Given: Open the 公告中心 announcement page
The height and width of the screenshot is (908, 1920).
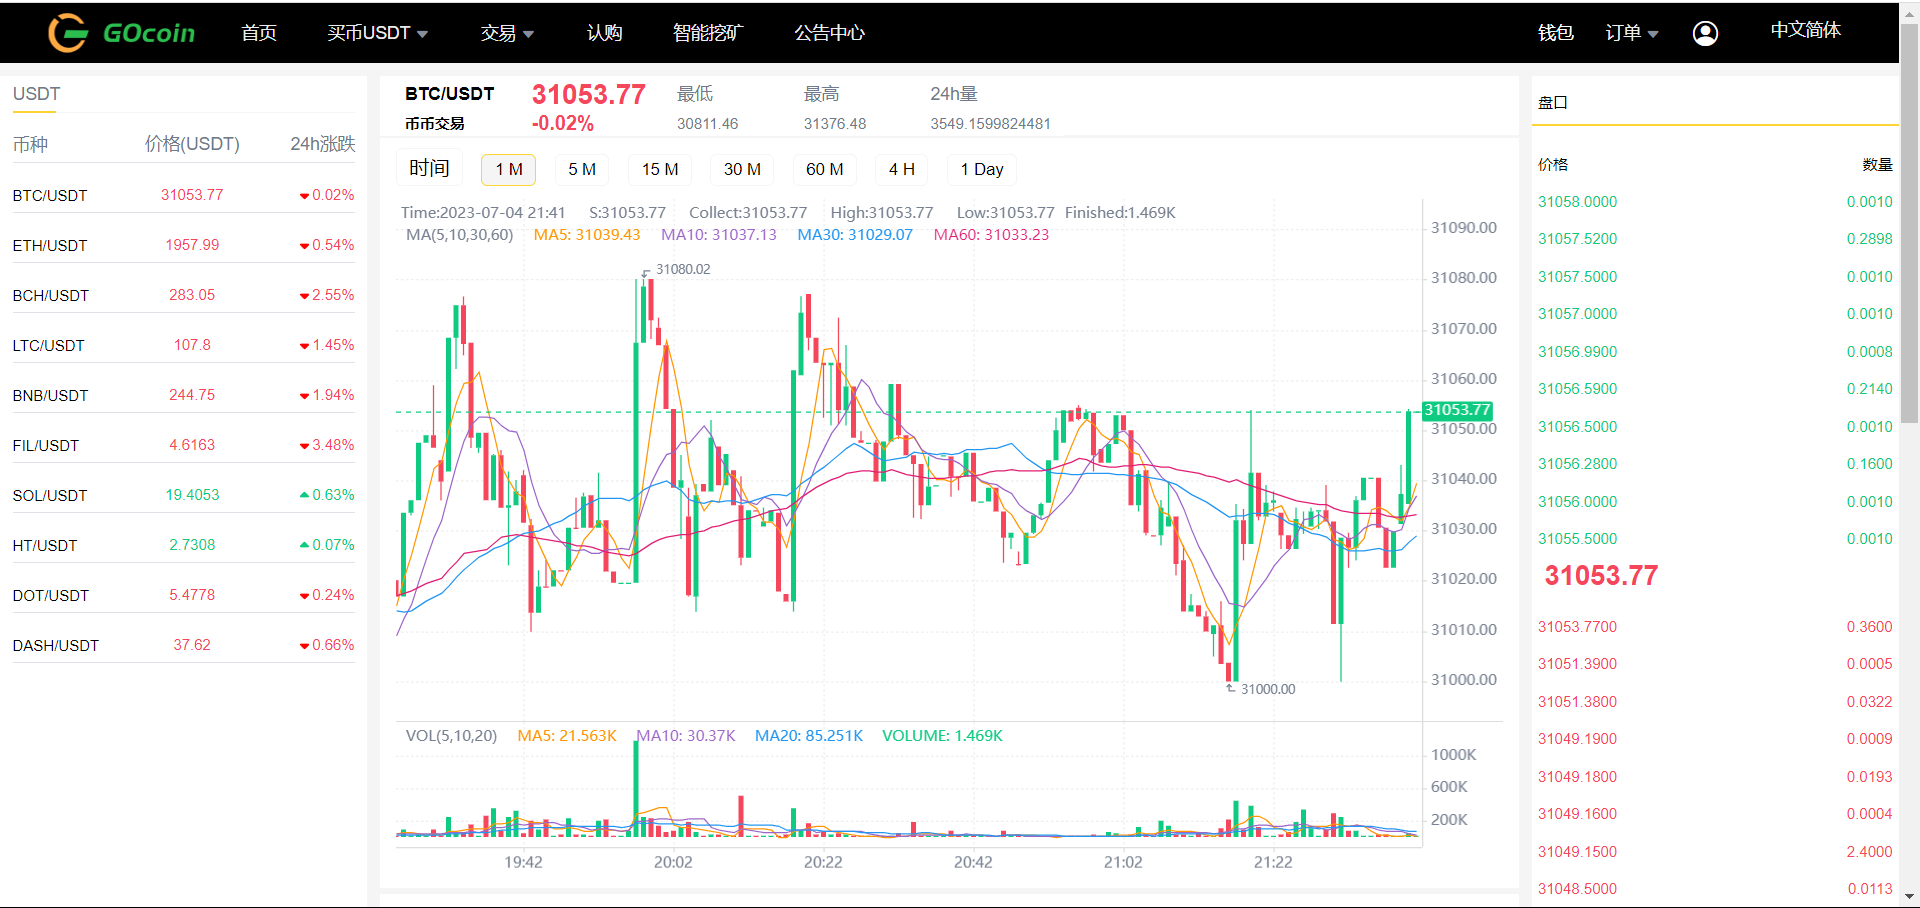Looking at the screenshot, I should pyautogui.click(x=829, y=33).
